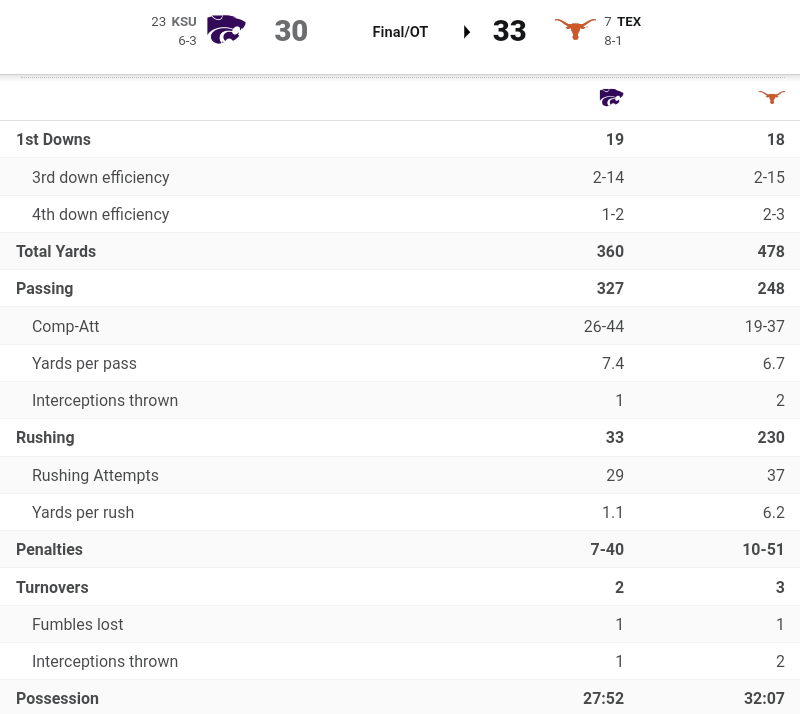This screenshot has height=714, width=800.
Task: Click the 3rd down efficiency label
Action: (100, 178)
